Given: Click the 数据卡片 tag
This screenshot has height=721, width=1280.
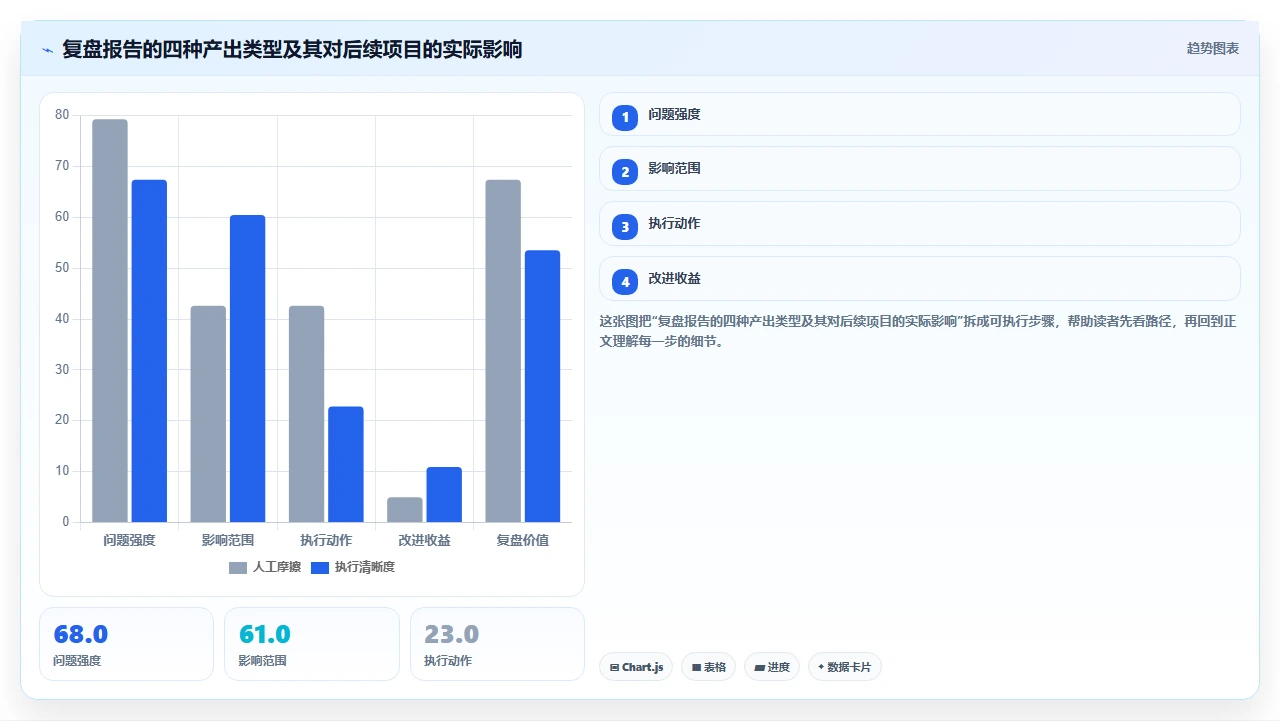Looking at the screenshot, I should point(845,667).
